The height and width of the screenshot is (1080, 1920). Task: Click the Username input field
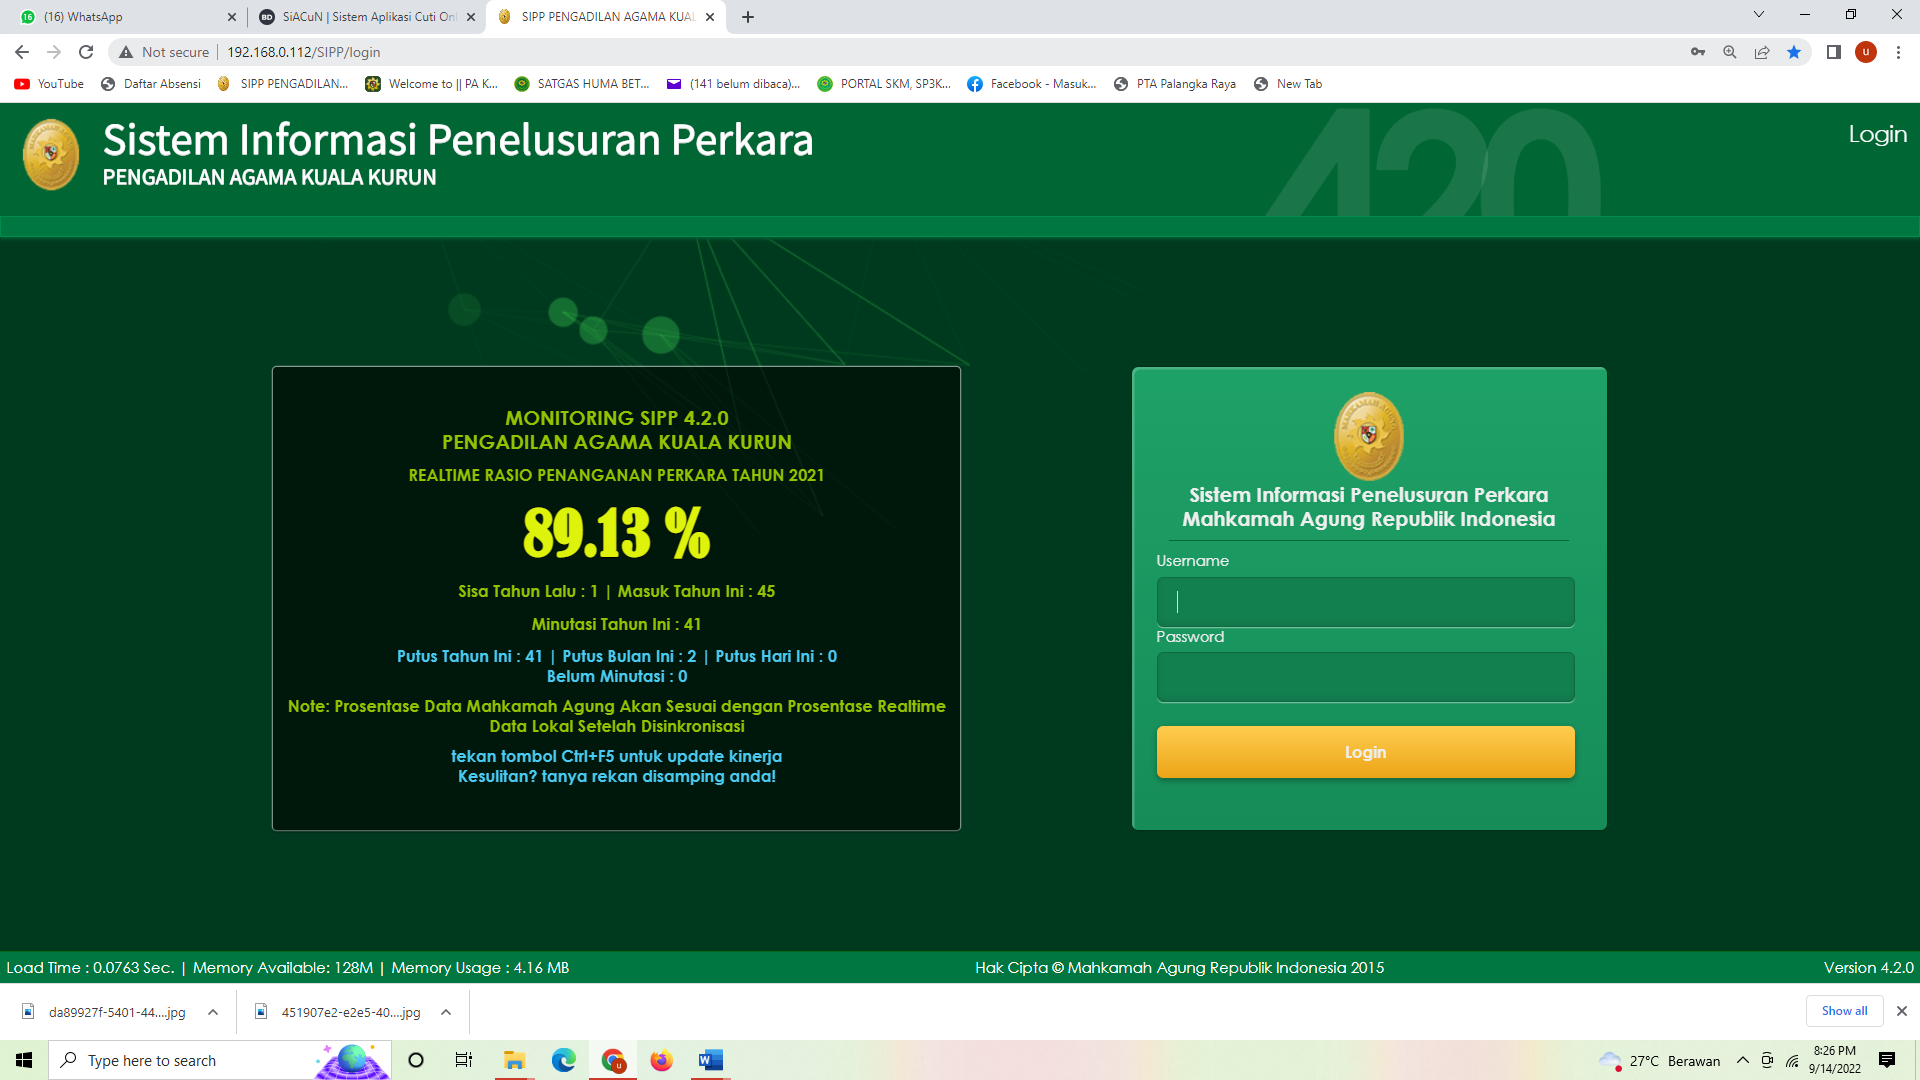click(x=1365, y=602)
